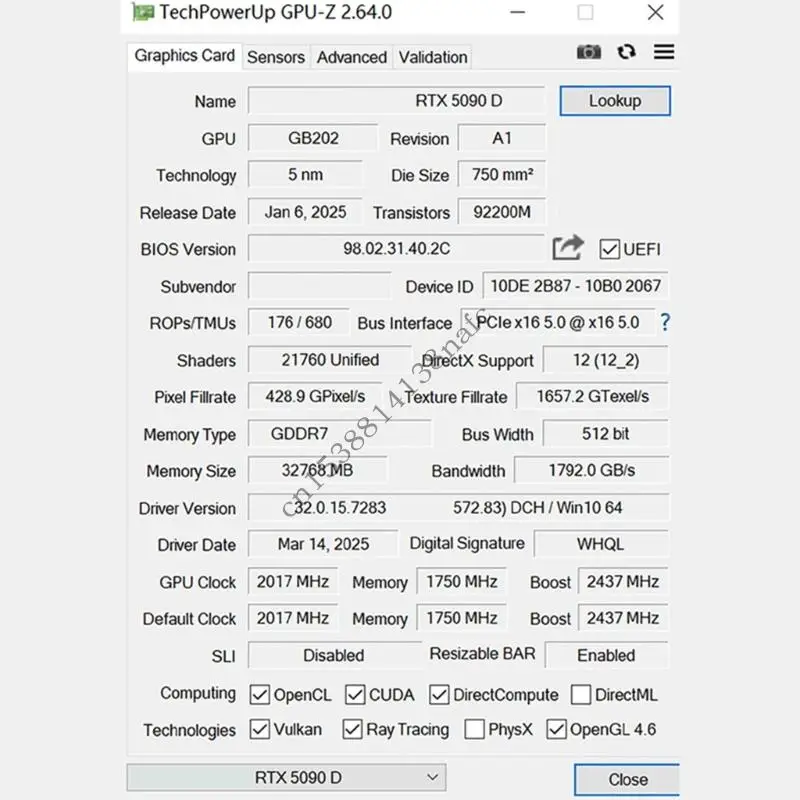Click the Memory Type GDDR7 field
The height and width of the screenshot is (800, 800).
point(340,434)
